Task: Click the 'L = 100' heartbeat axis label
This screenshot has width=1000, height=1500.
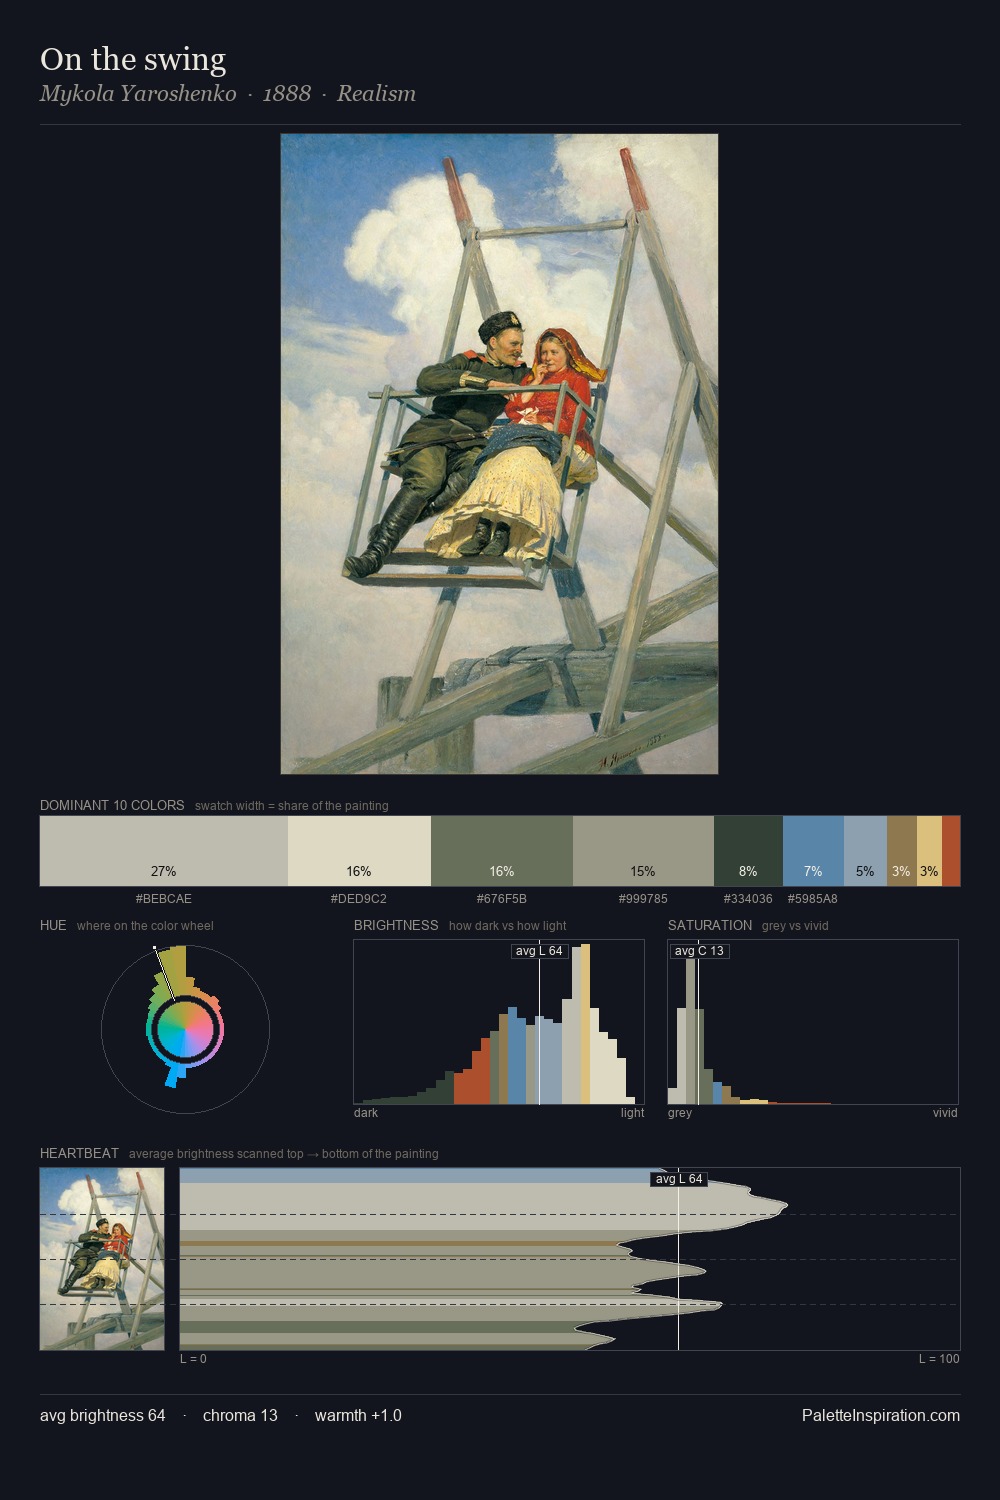Action: pos(939,1359)
